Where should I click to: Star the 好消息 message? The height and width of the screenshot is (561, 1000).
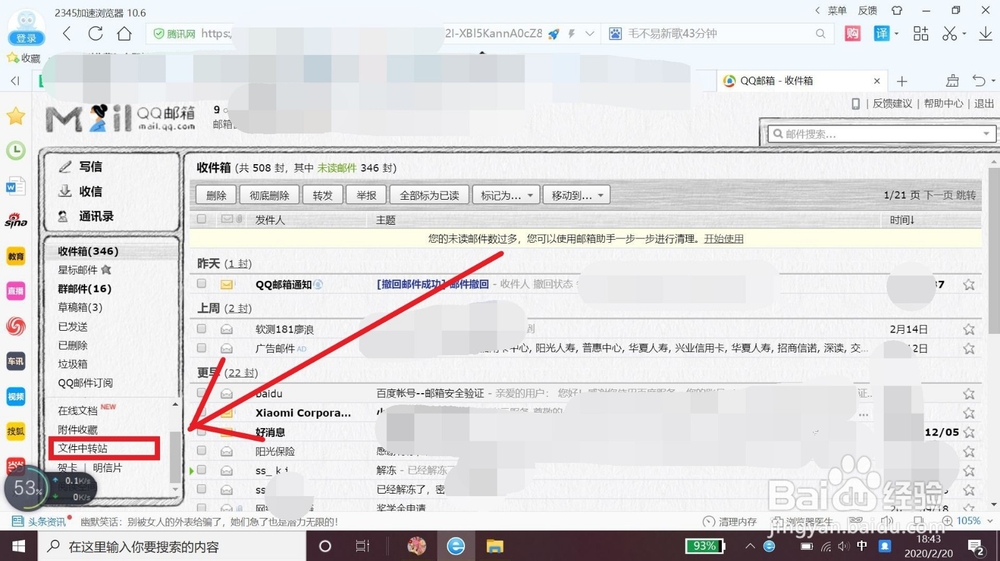(x=969, y=432)
